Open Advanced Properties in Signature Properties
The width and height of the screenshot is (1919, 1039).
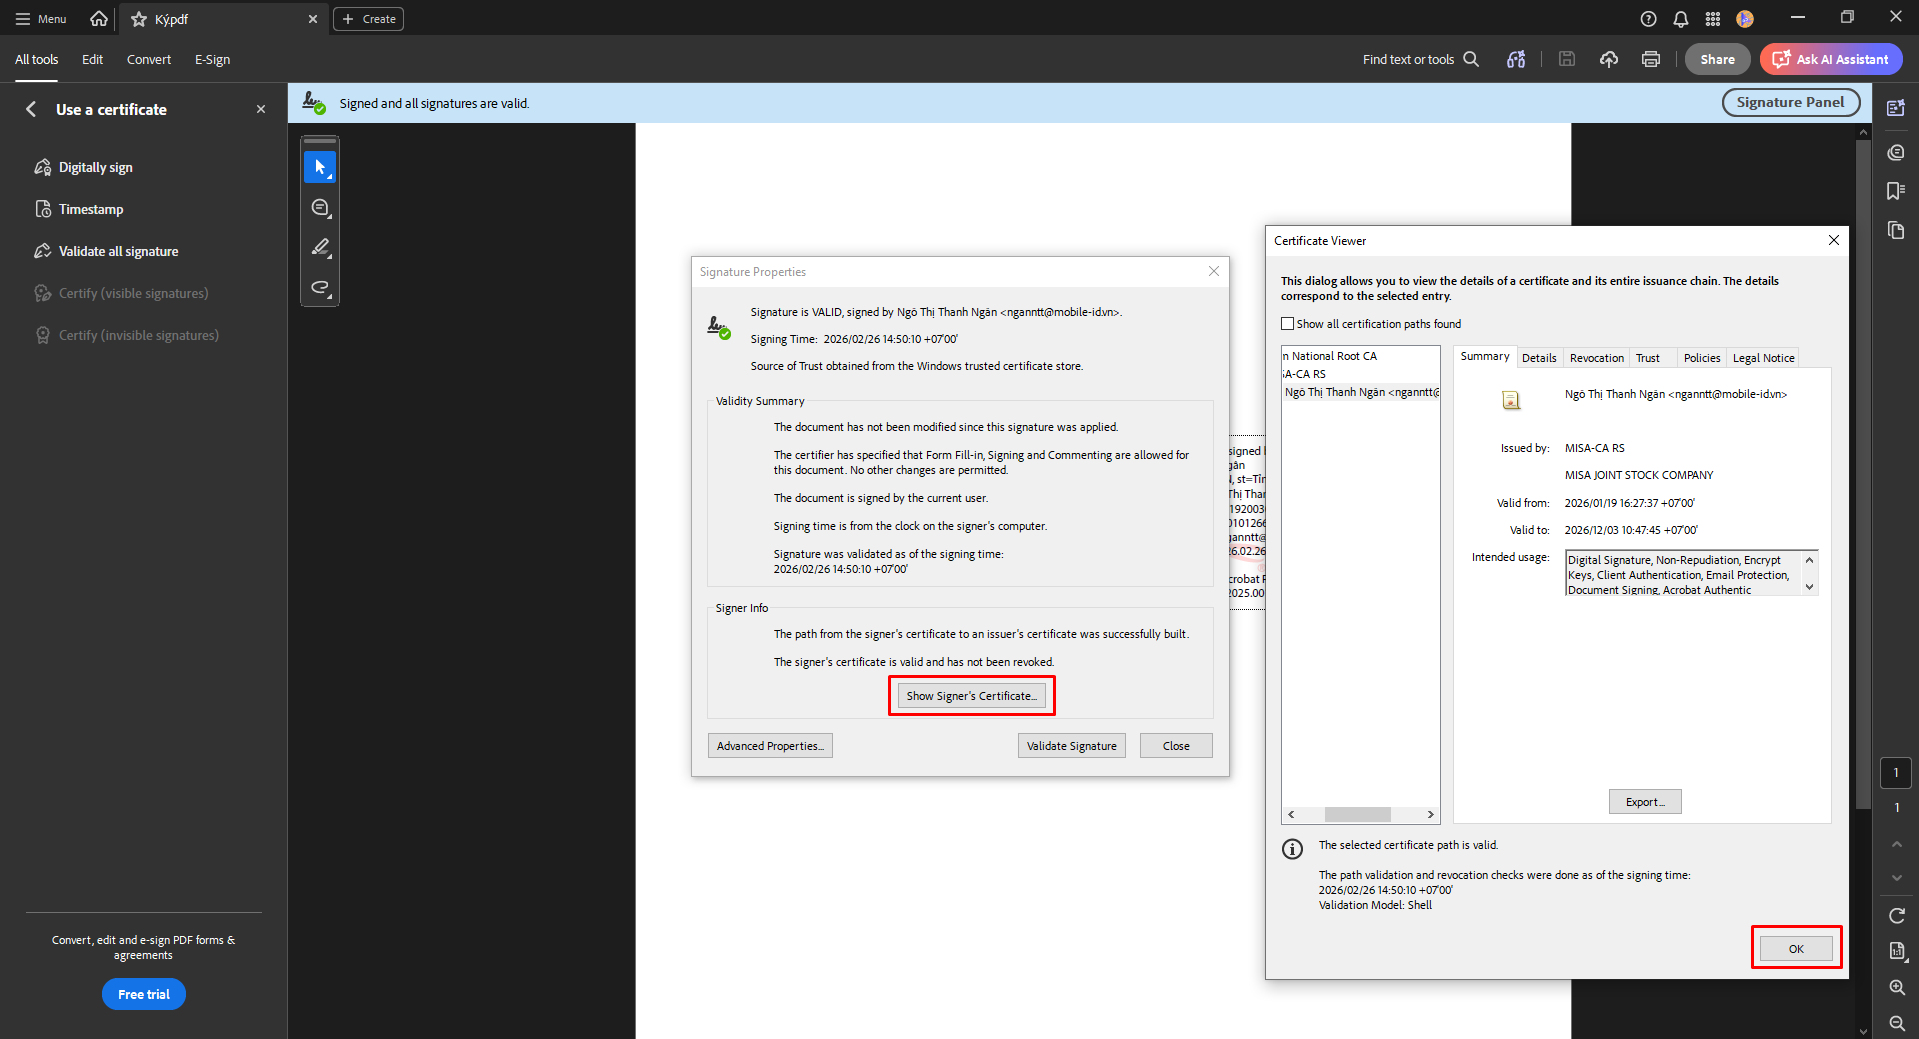point(770,746)
